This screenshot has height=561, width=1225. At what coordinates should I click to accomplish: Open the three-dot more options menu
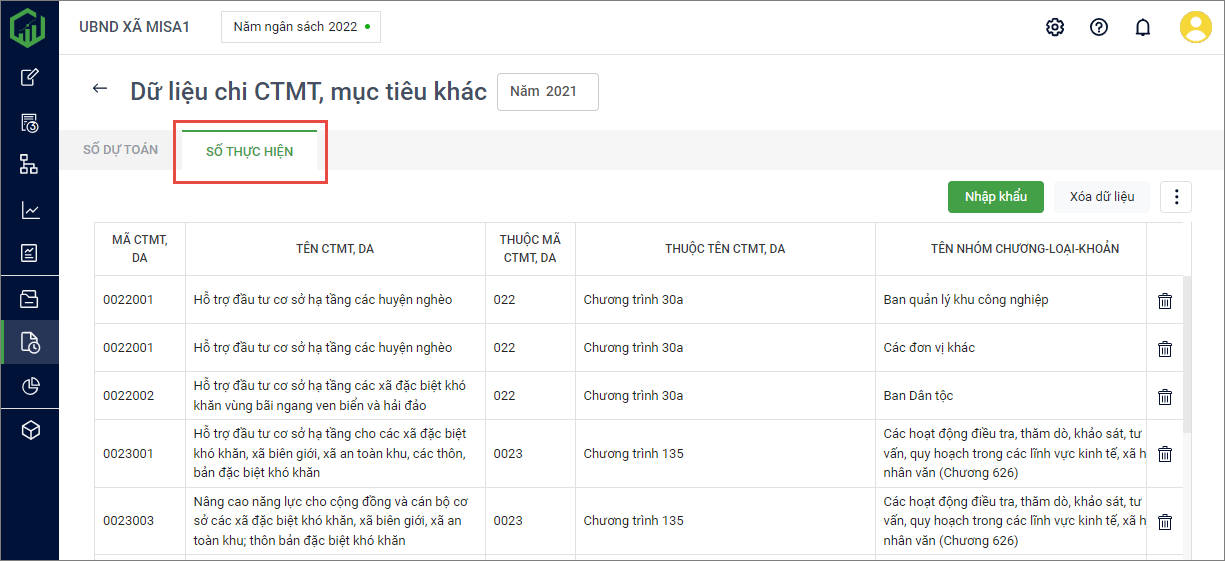(x=1176, y=197)
